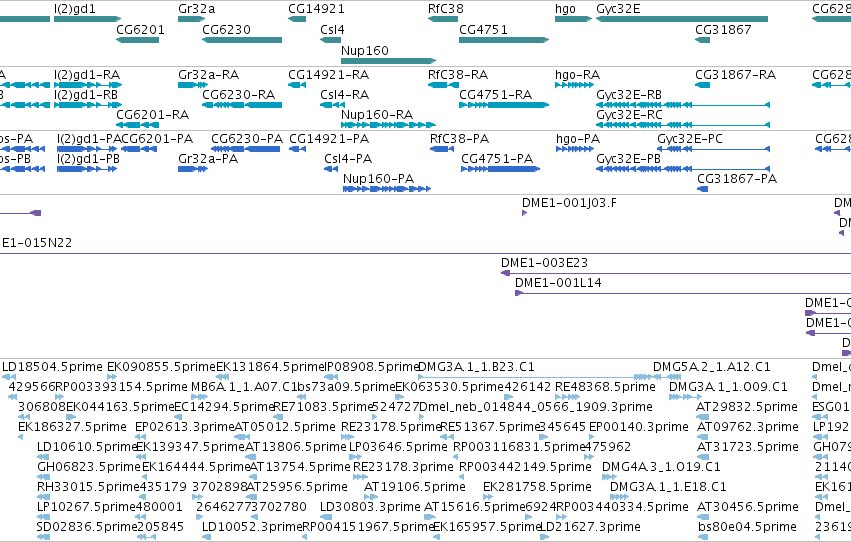Screen dimensions: 851x542
Task: Select the RH33015.5prime EST label
Action: (88, 487)
